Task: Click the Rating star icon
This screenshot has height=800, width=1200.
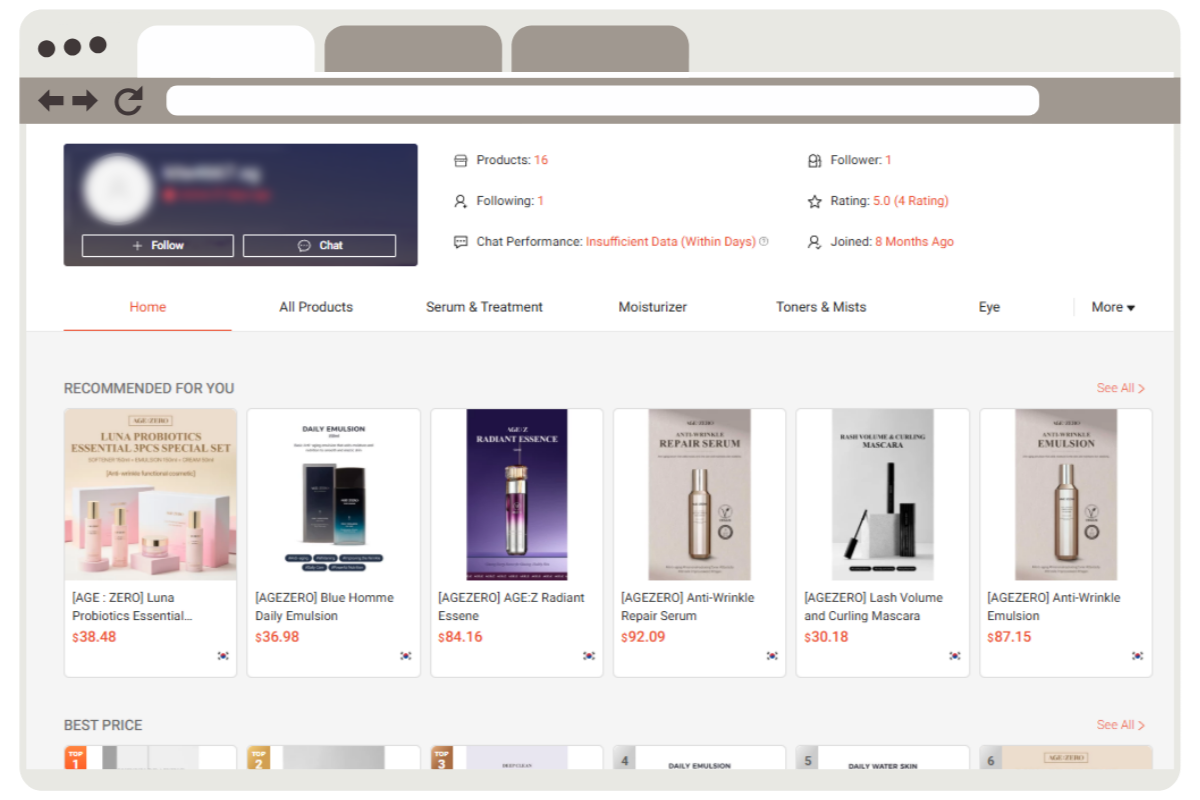Action: pos(814,201)
